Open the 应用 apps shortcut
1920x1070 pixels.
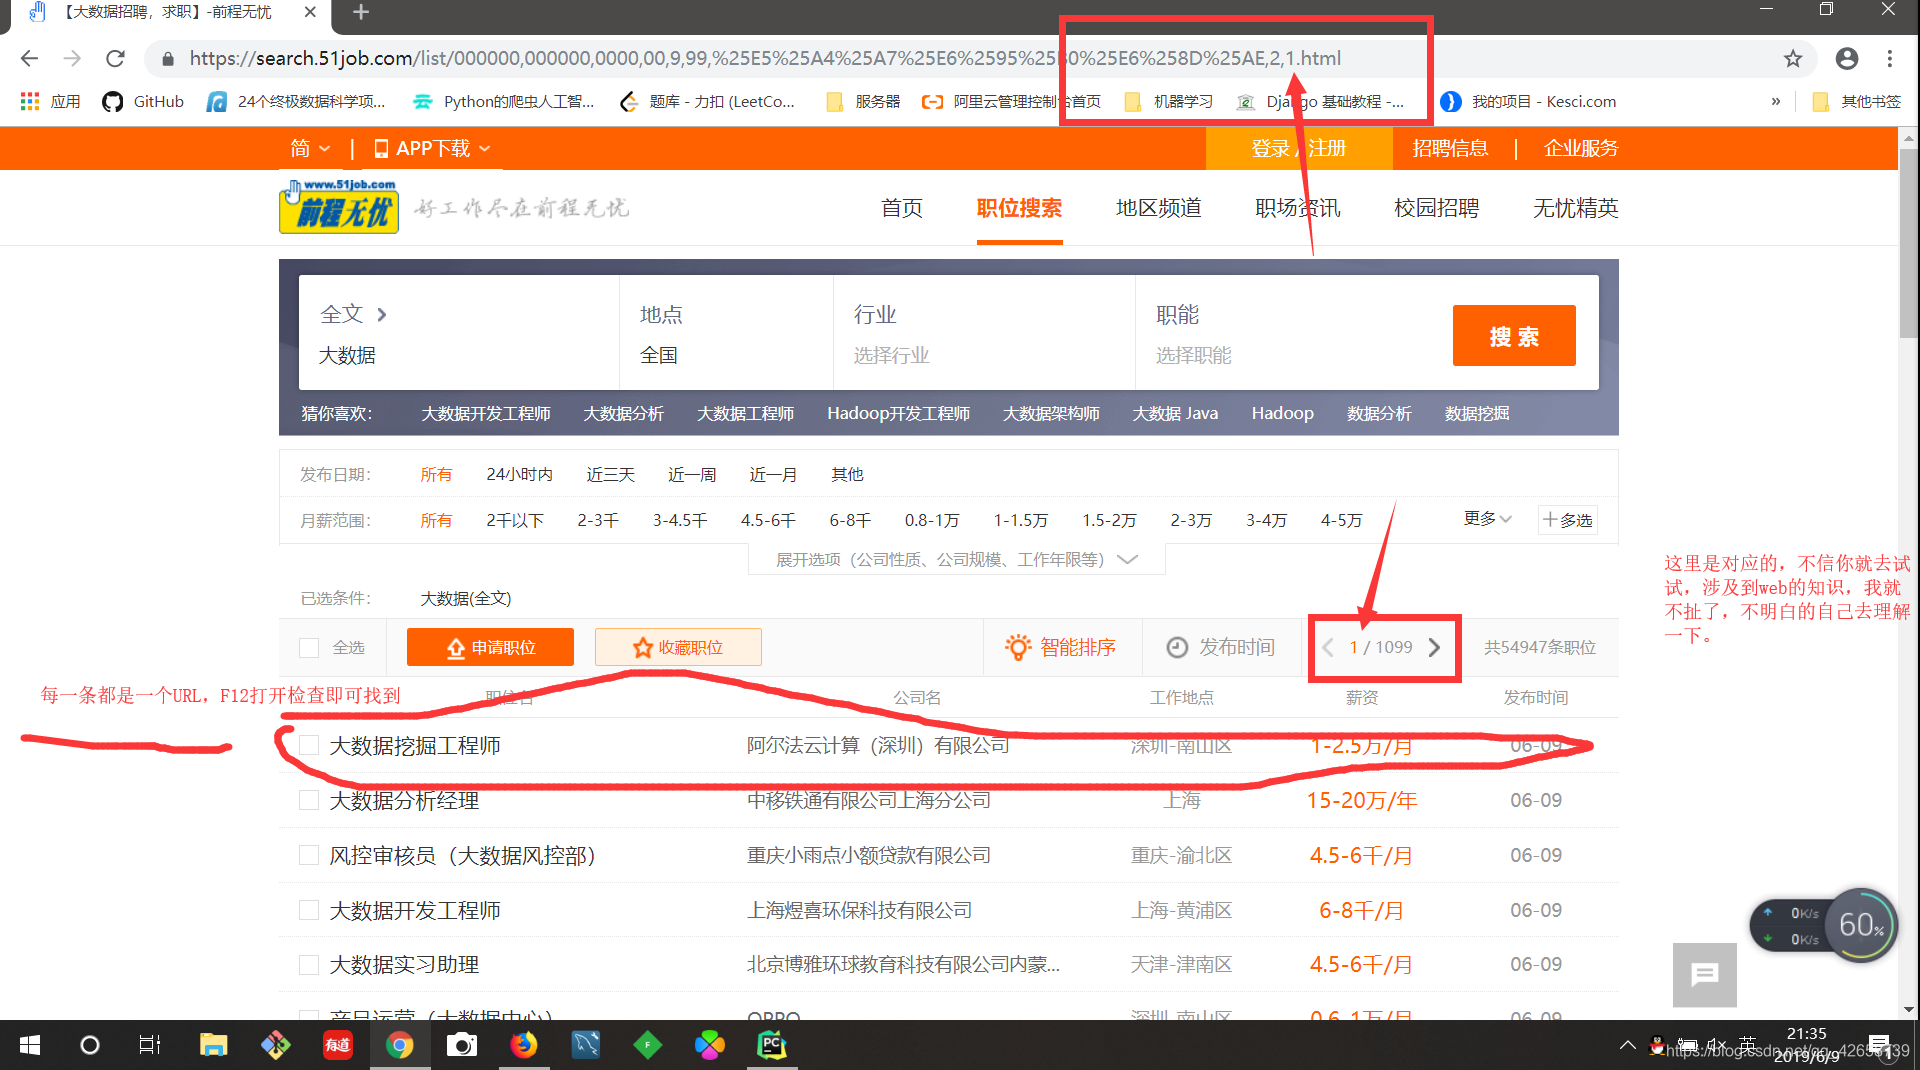pyautogui.click(x=50, y=101)
